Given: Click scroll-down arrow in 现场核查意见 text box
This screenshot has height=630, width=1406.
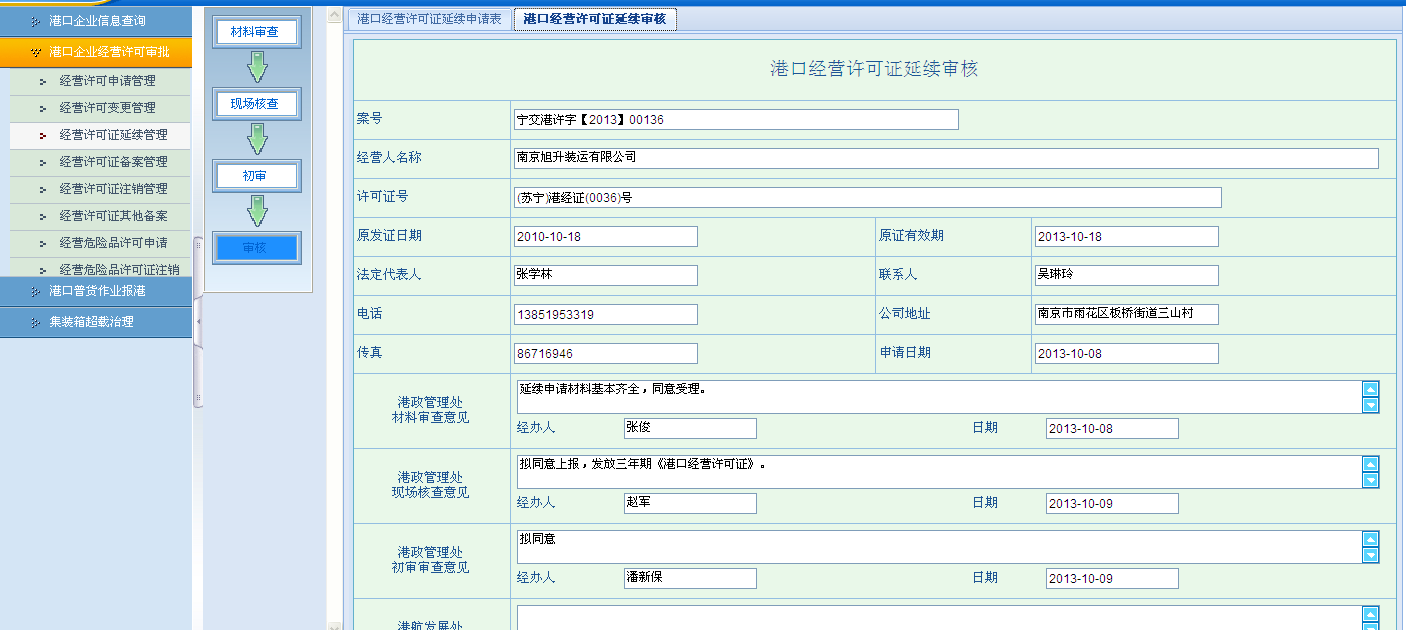Looking at the screenshot, I should click(x=1370, y=480).
